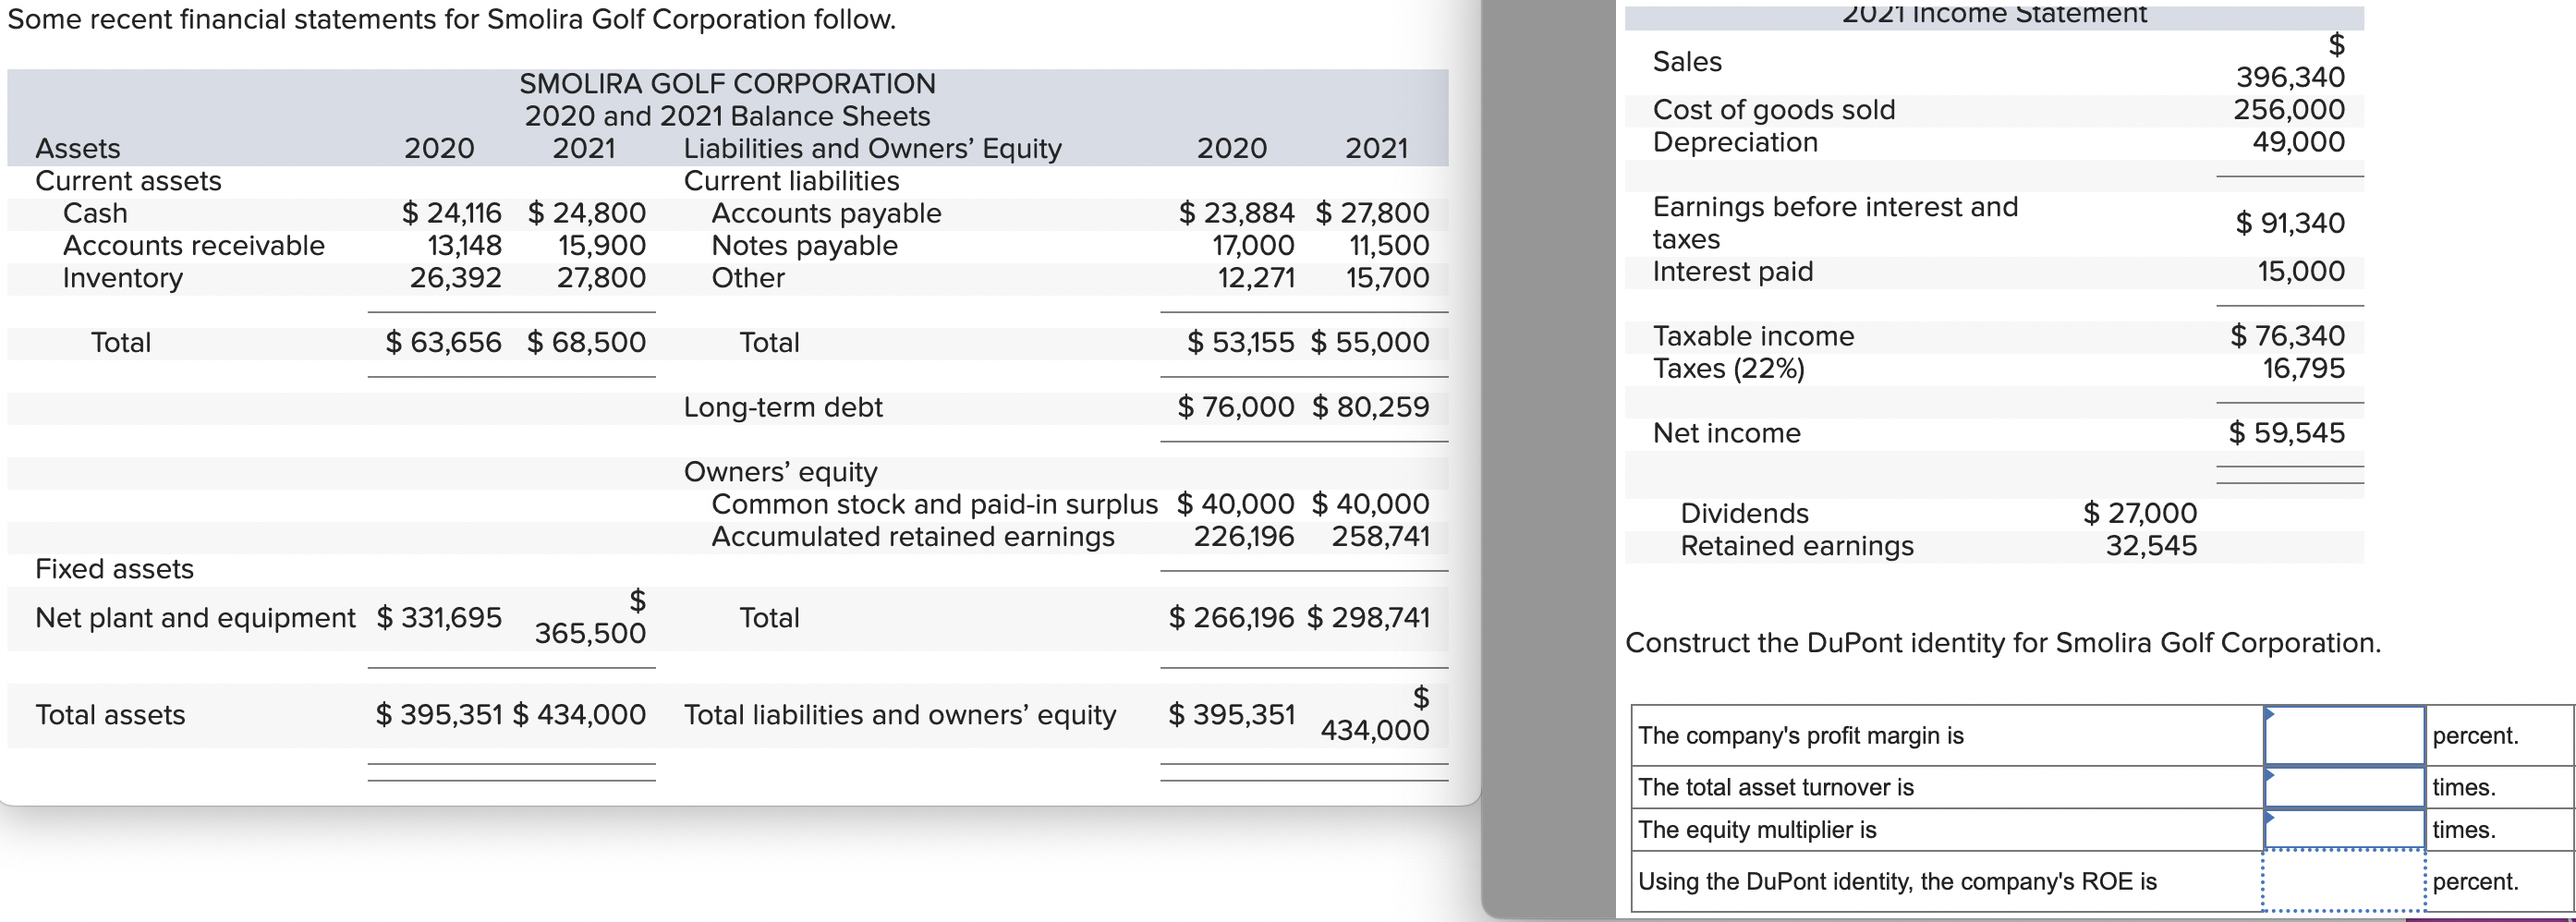Select the 2021 Total assets value $ 434,000
The height and width of the screenshot is (922, 2576).
point(579,714)
